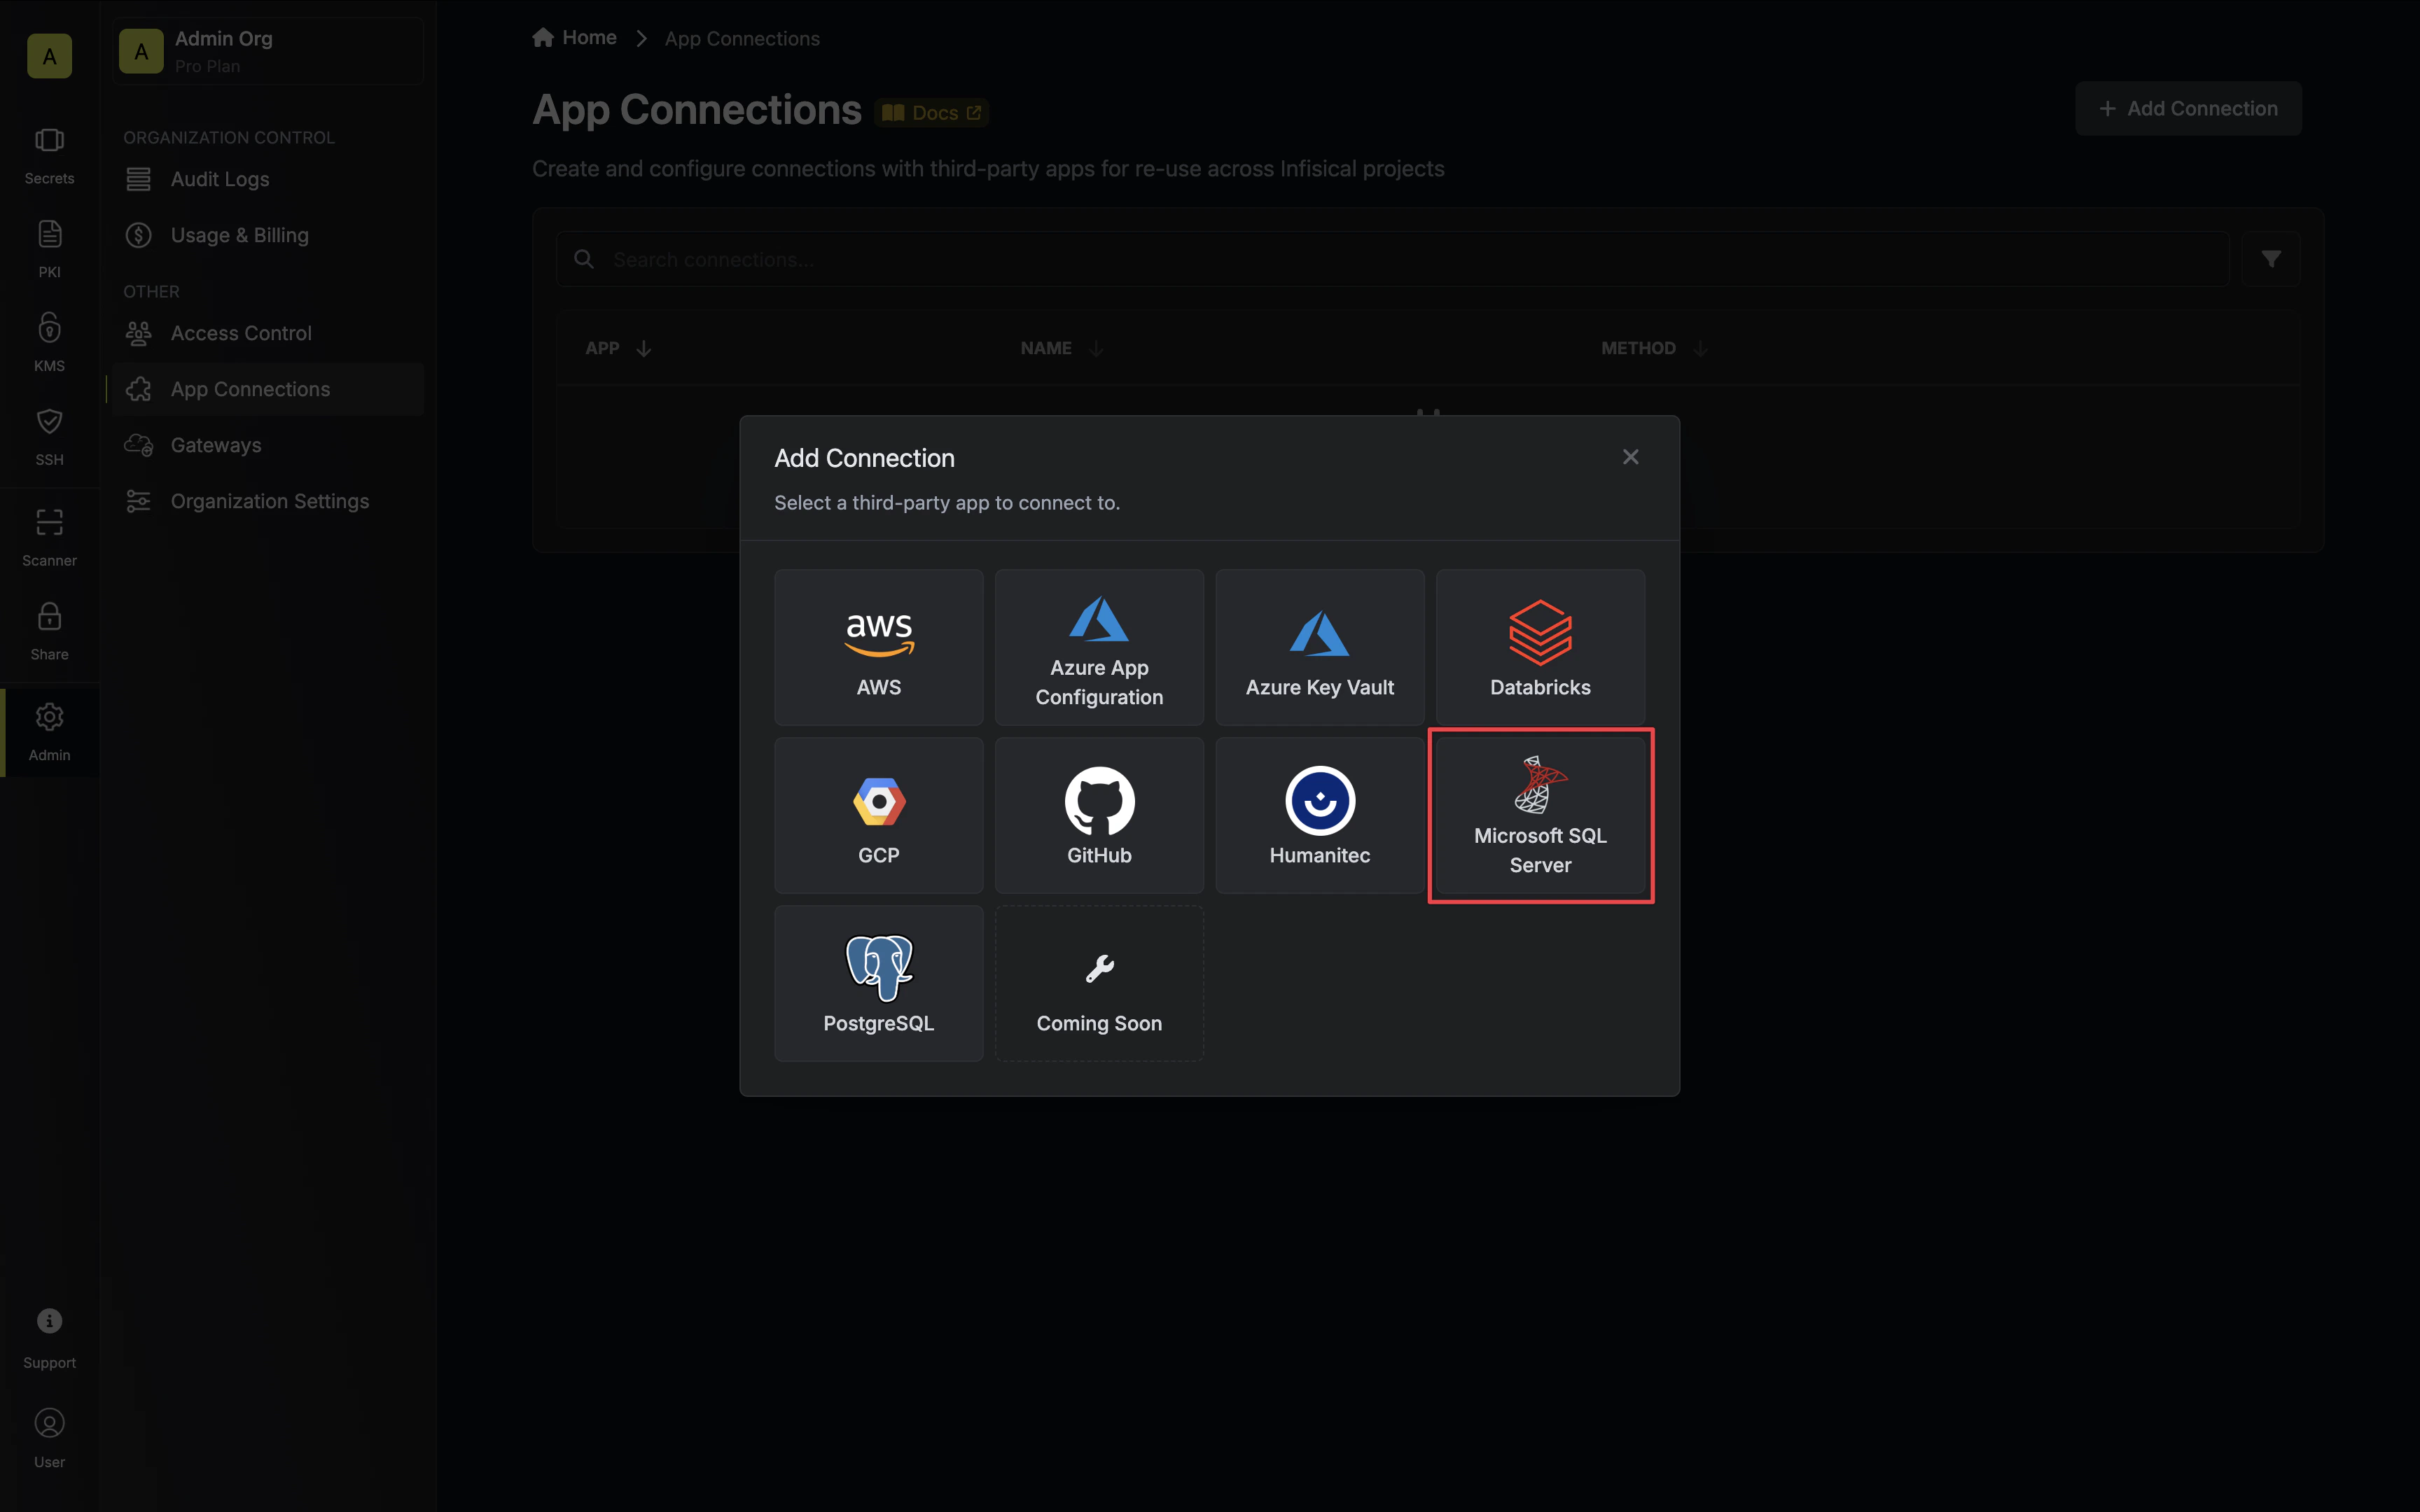Screen dimensions: 2420x1512
Task: Open the connections filter funnel
Action: click(x=2271, y=260)
